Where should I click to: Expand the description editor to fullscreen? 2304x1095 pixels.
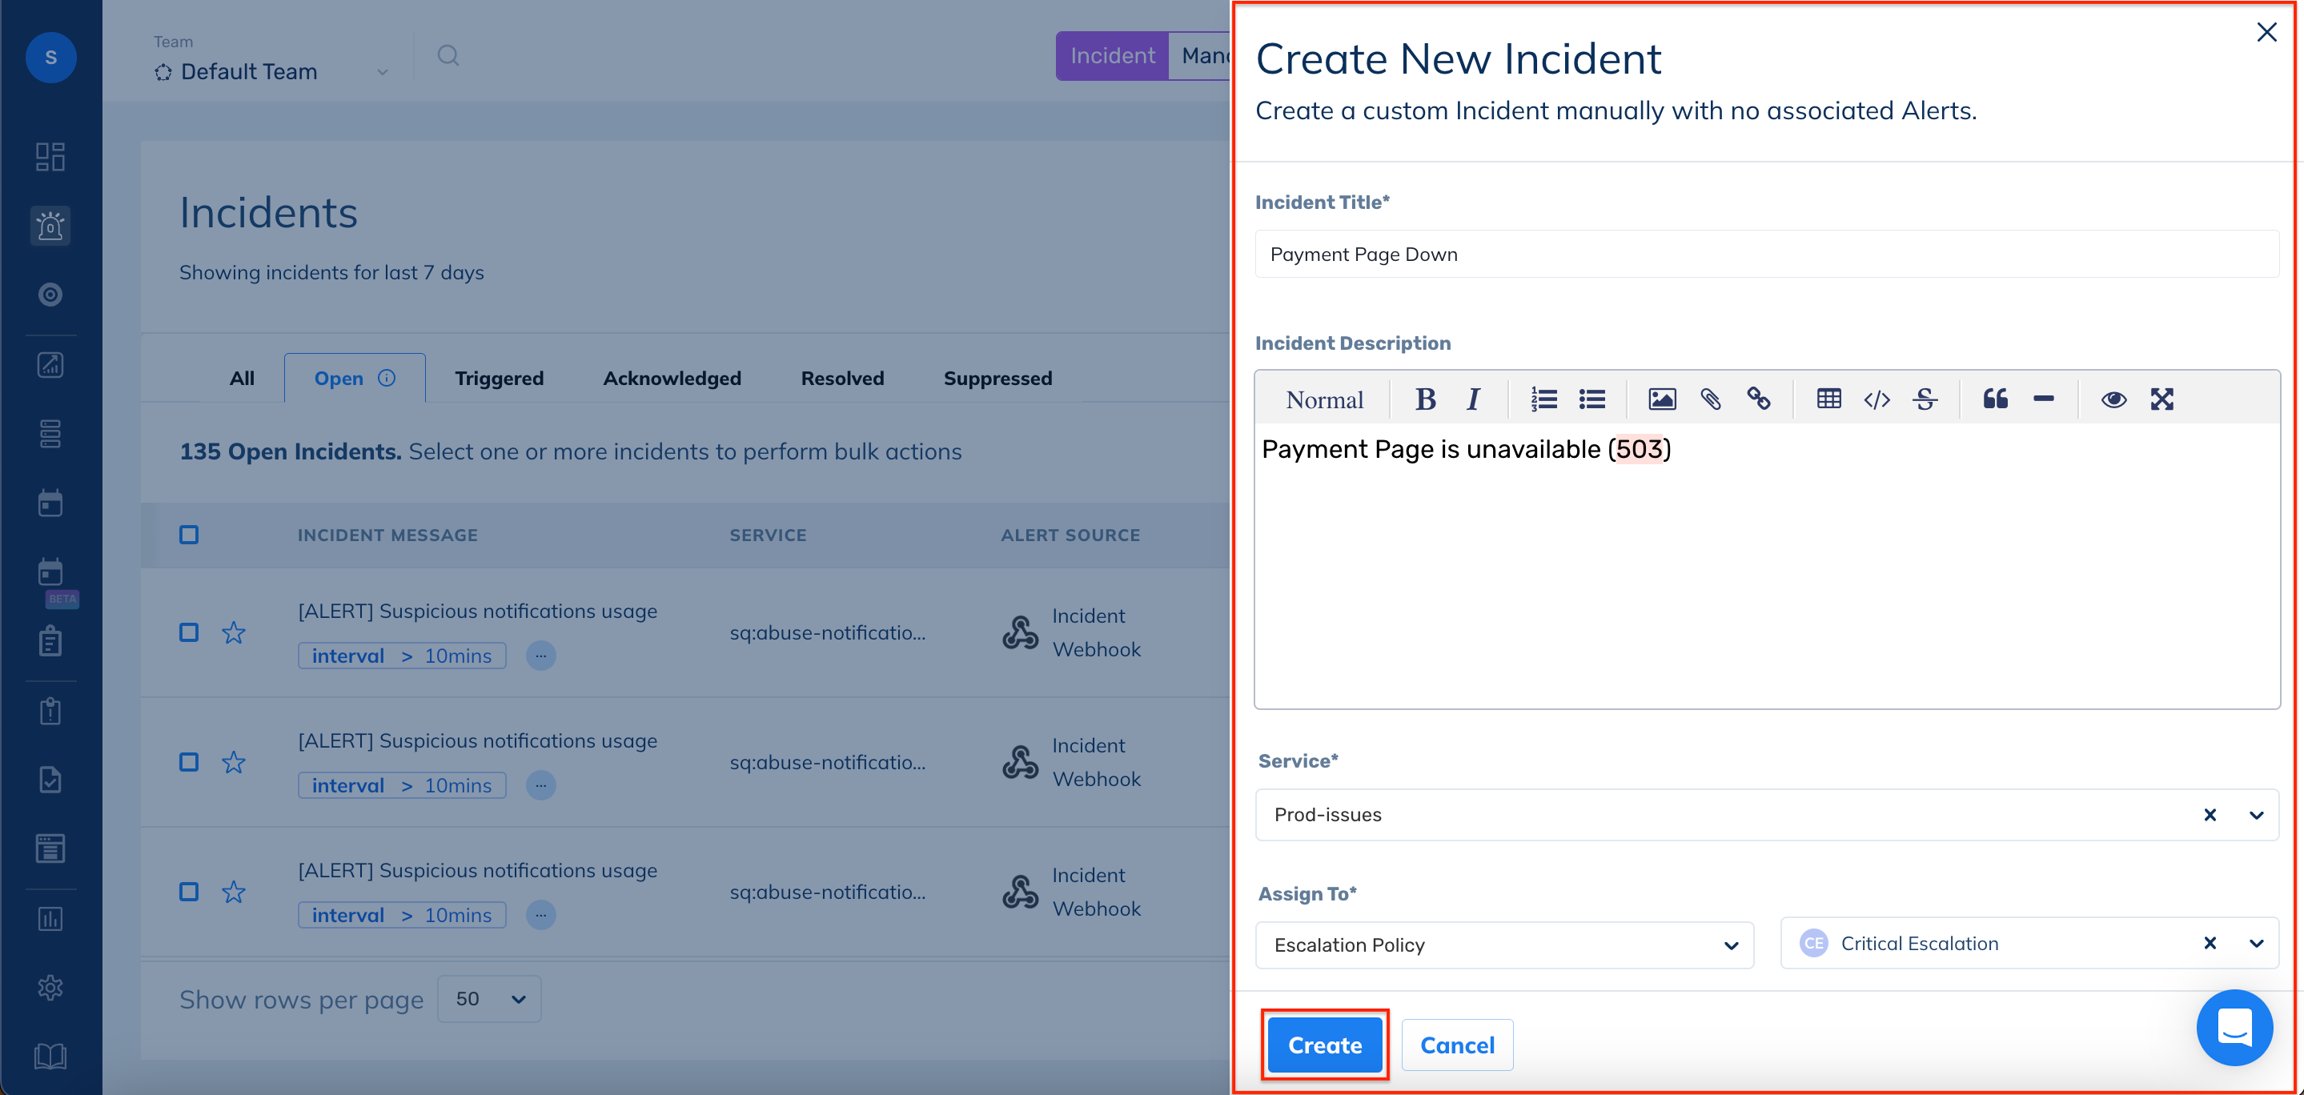coord(2162,400)
